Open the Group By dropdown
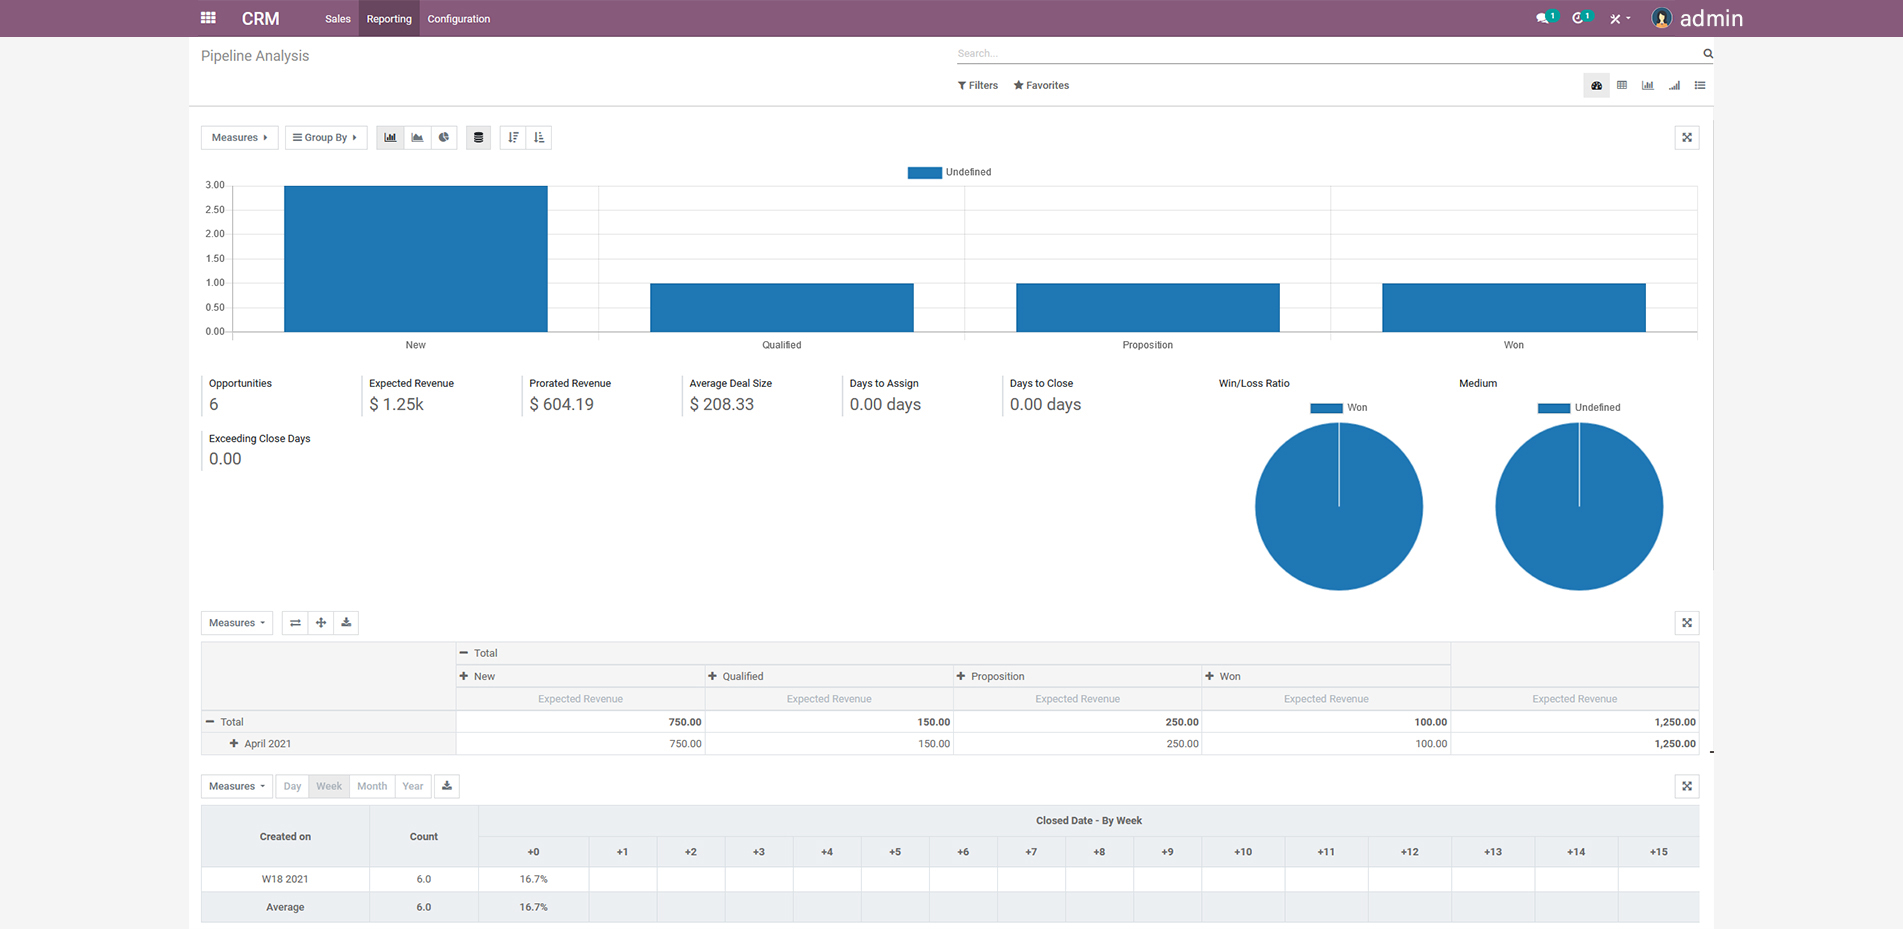 point(325,138)
